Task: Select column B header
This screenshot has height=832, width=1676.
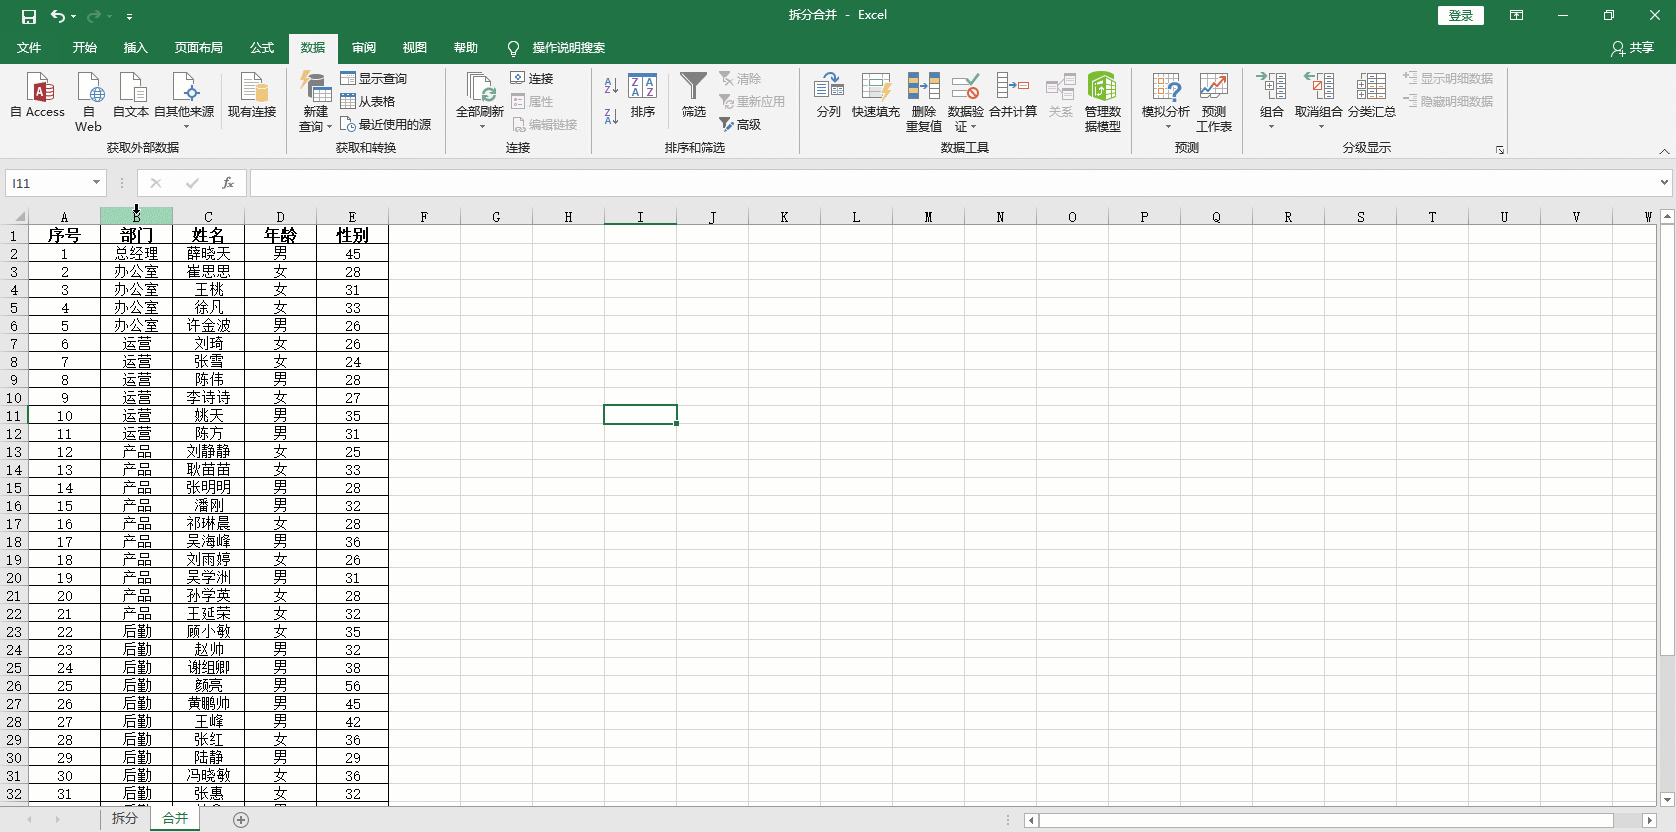Action: tap(136, 216)
